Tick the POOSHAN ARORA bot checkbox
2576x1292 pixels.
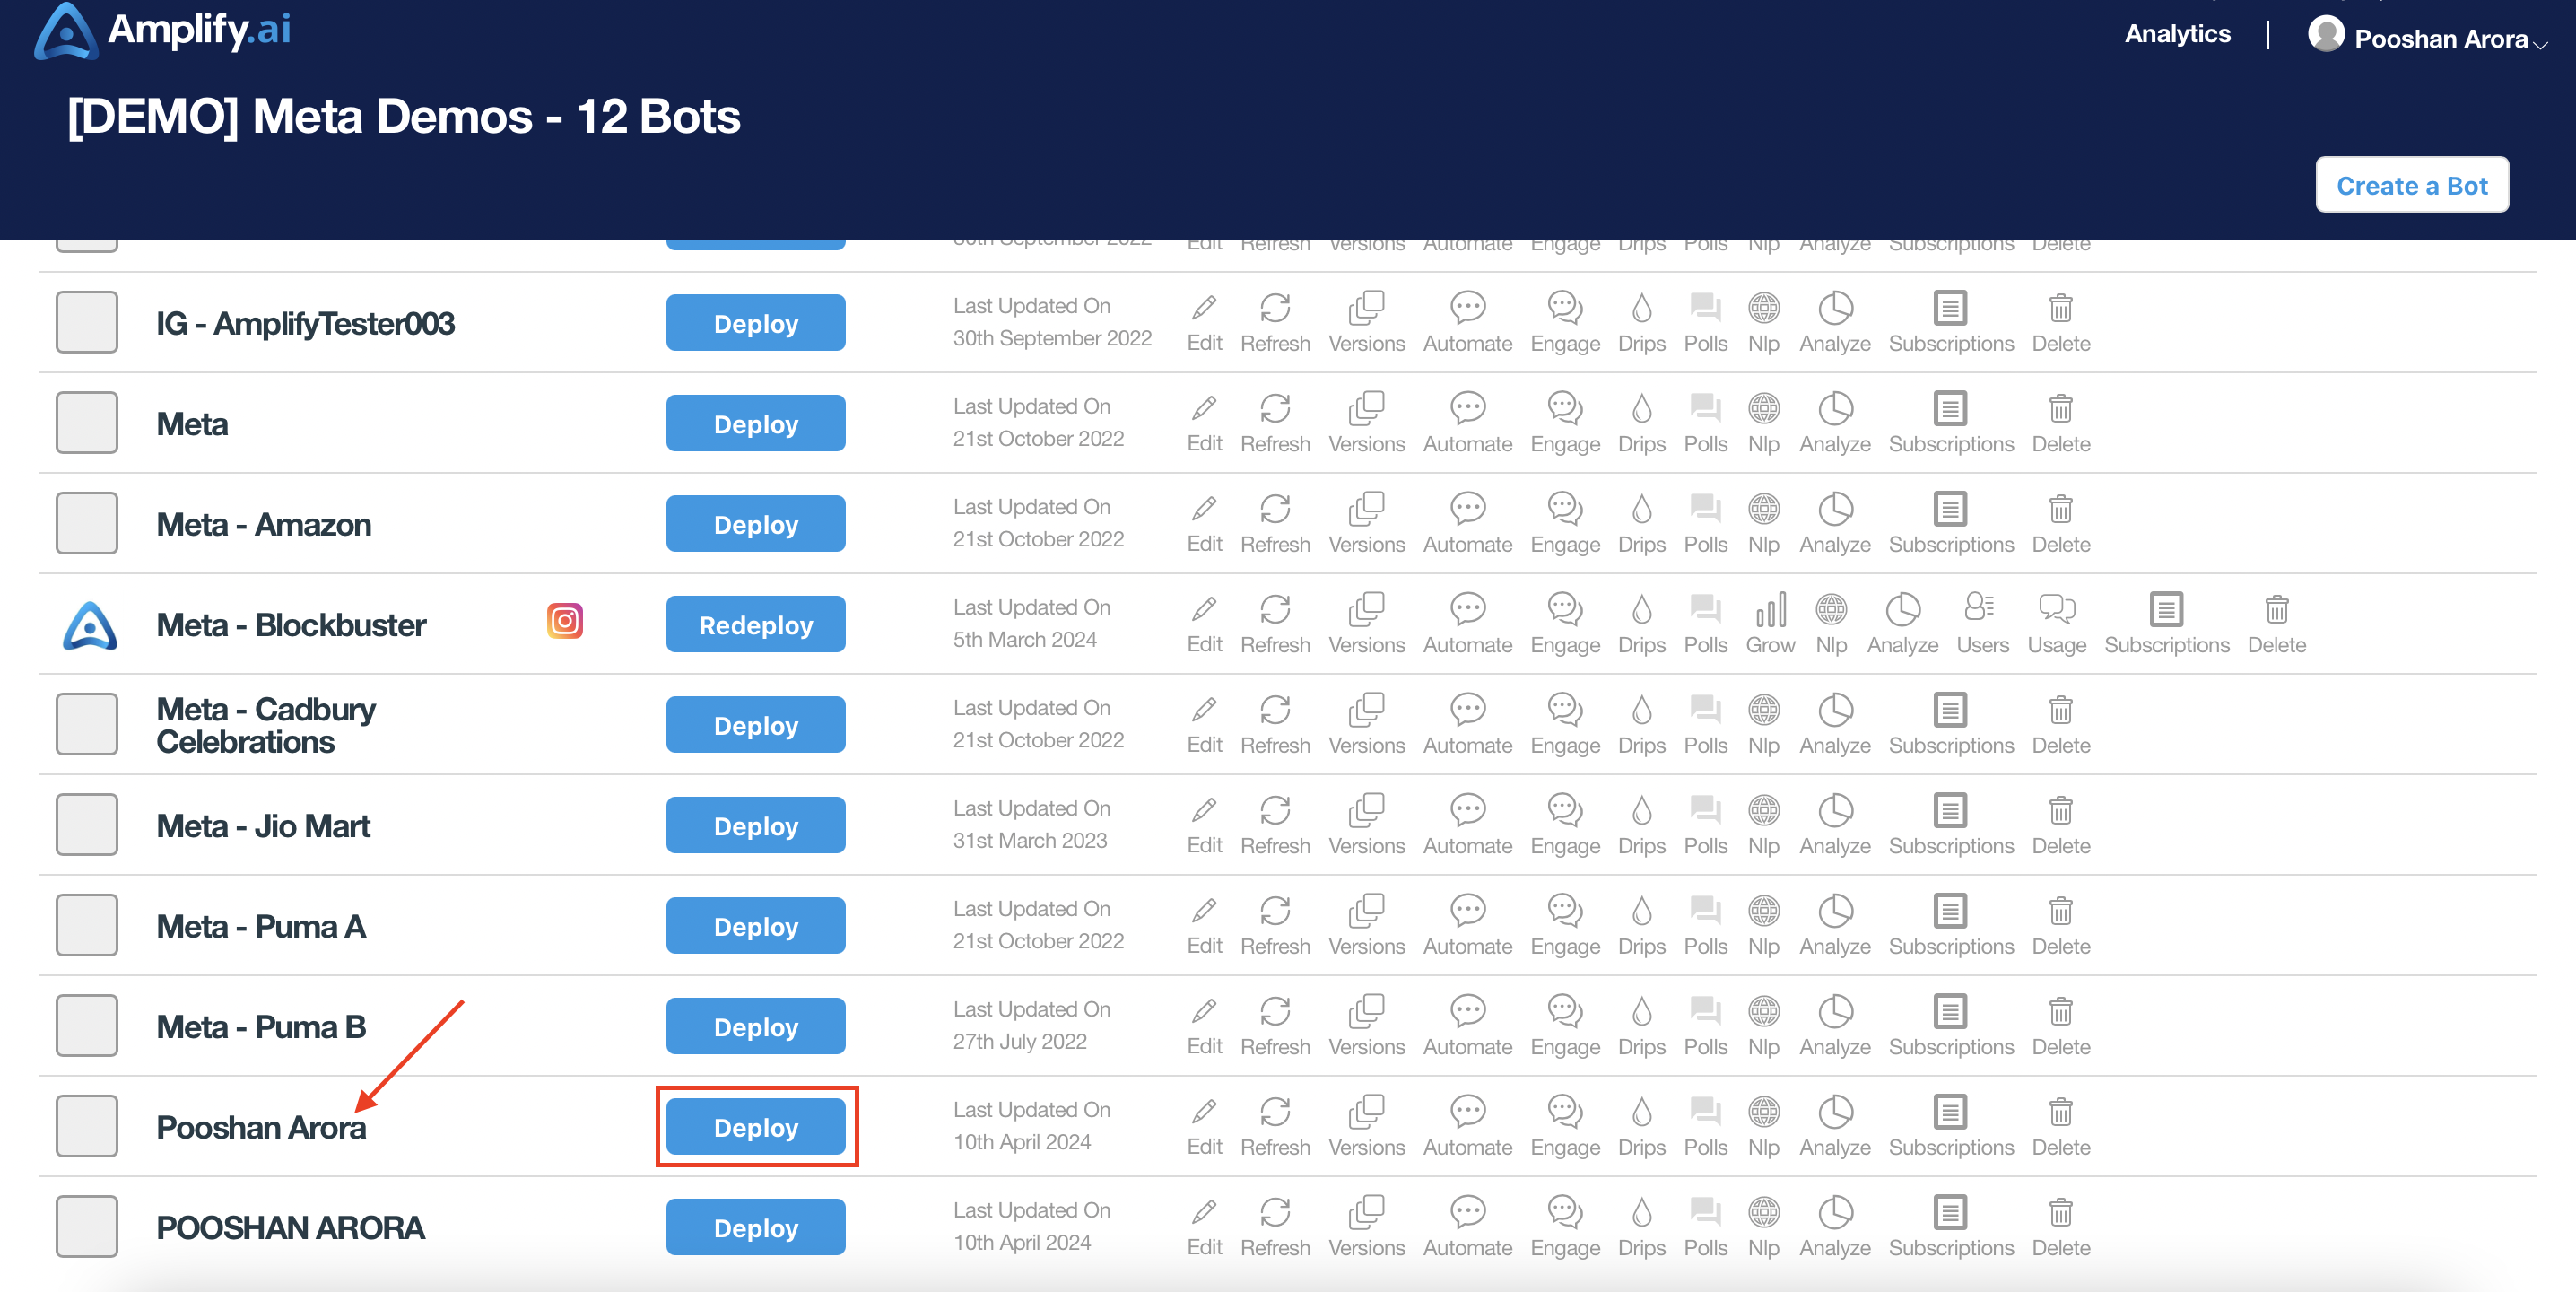point(87,1226)
